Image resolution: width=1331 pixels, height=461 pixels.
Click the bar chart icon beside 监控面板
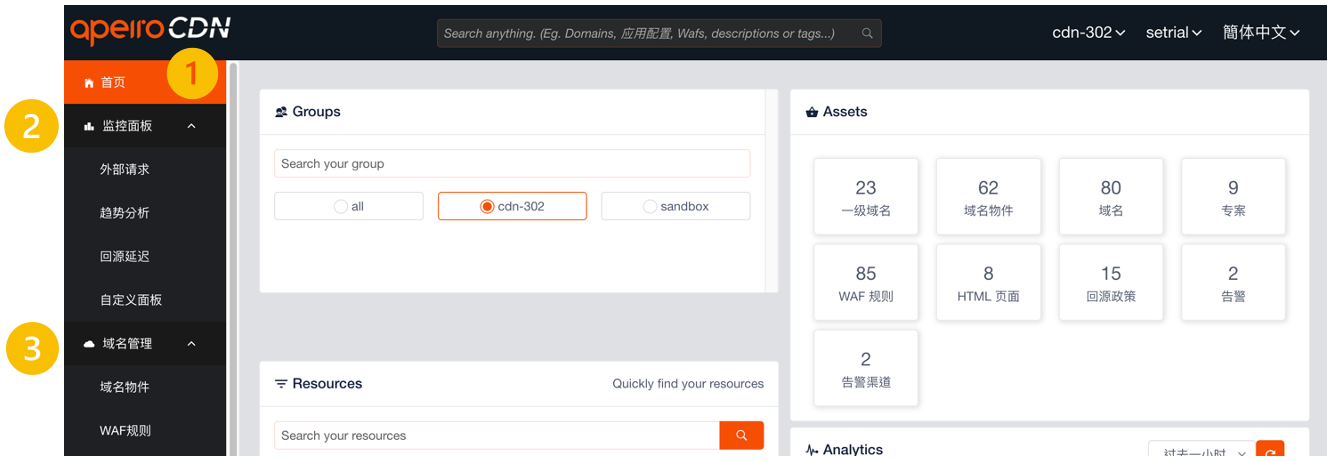(x=89, y=126)
